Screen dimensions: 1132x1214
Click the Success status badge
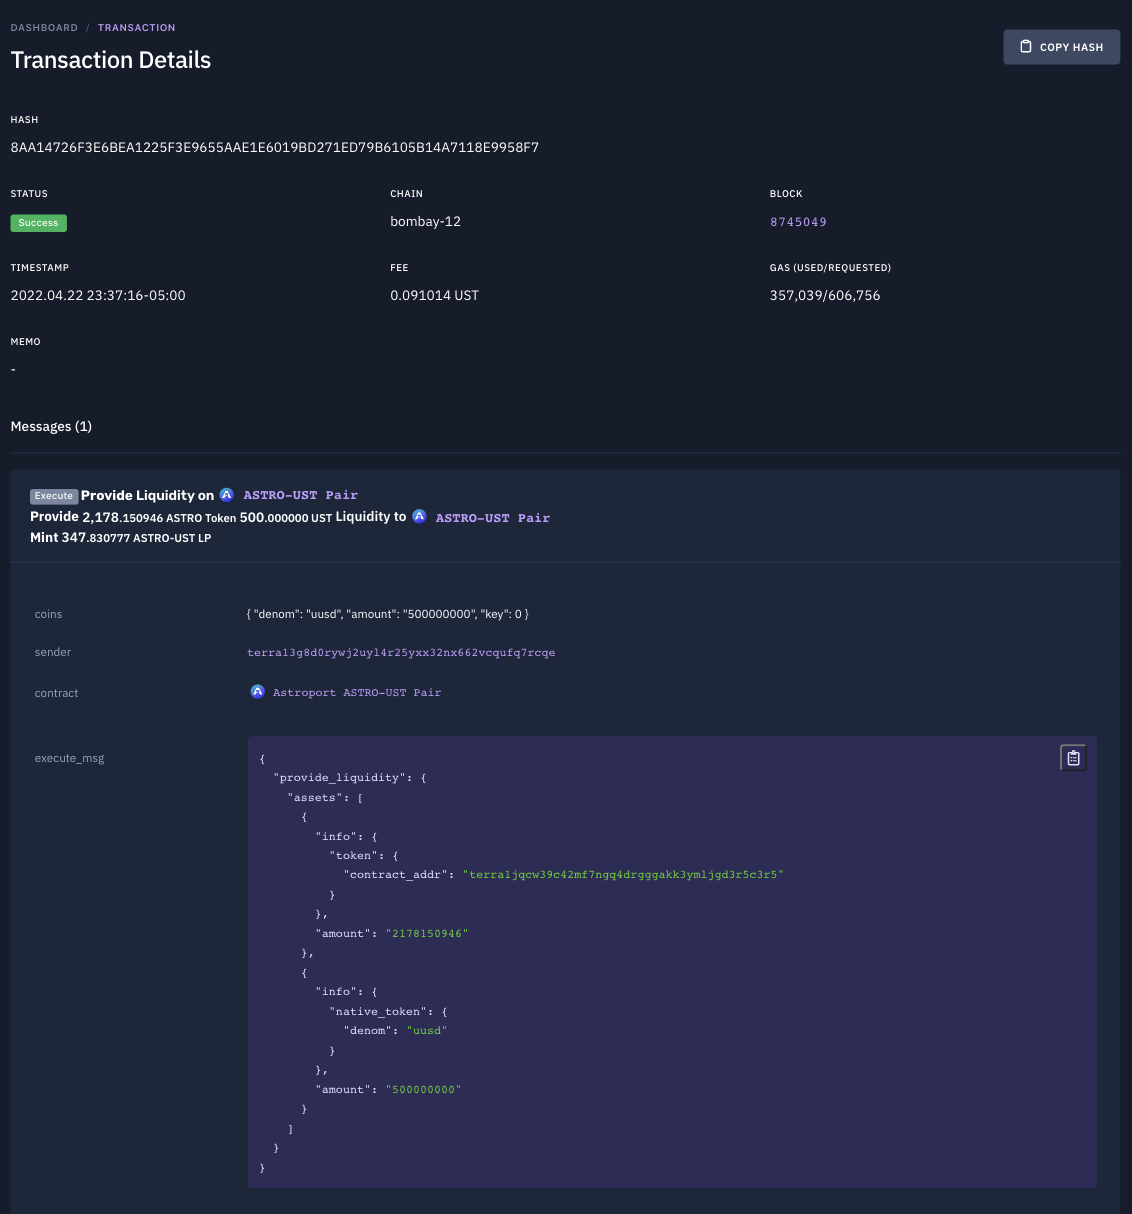tap(38, 223)
